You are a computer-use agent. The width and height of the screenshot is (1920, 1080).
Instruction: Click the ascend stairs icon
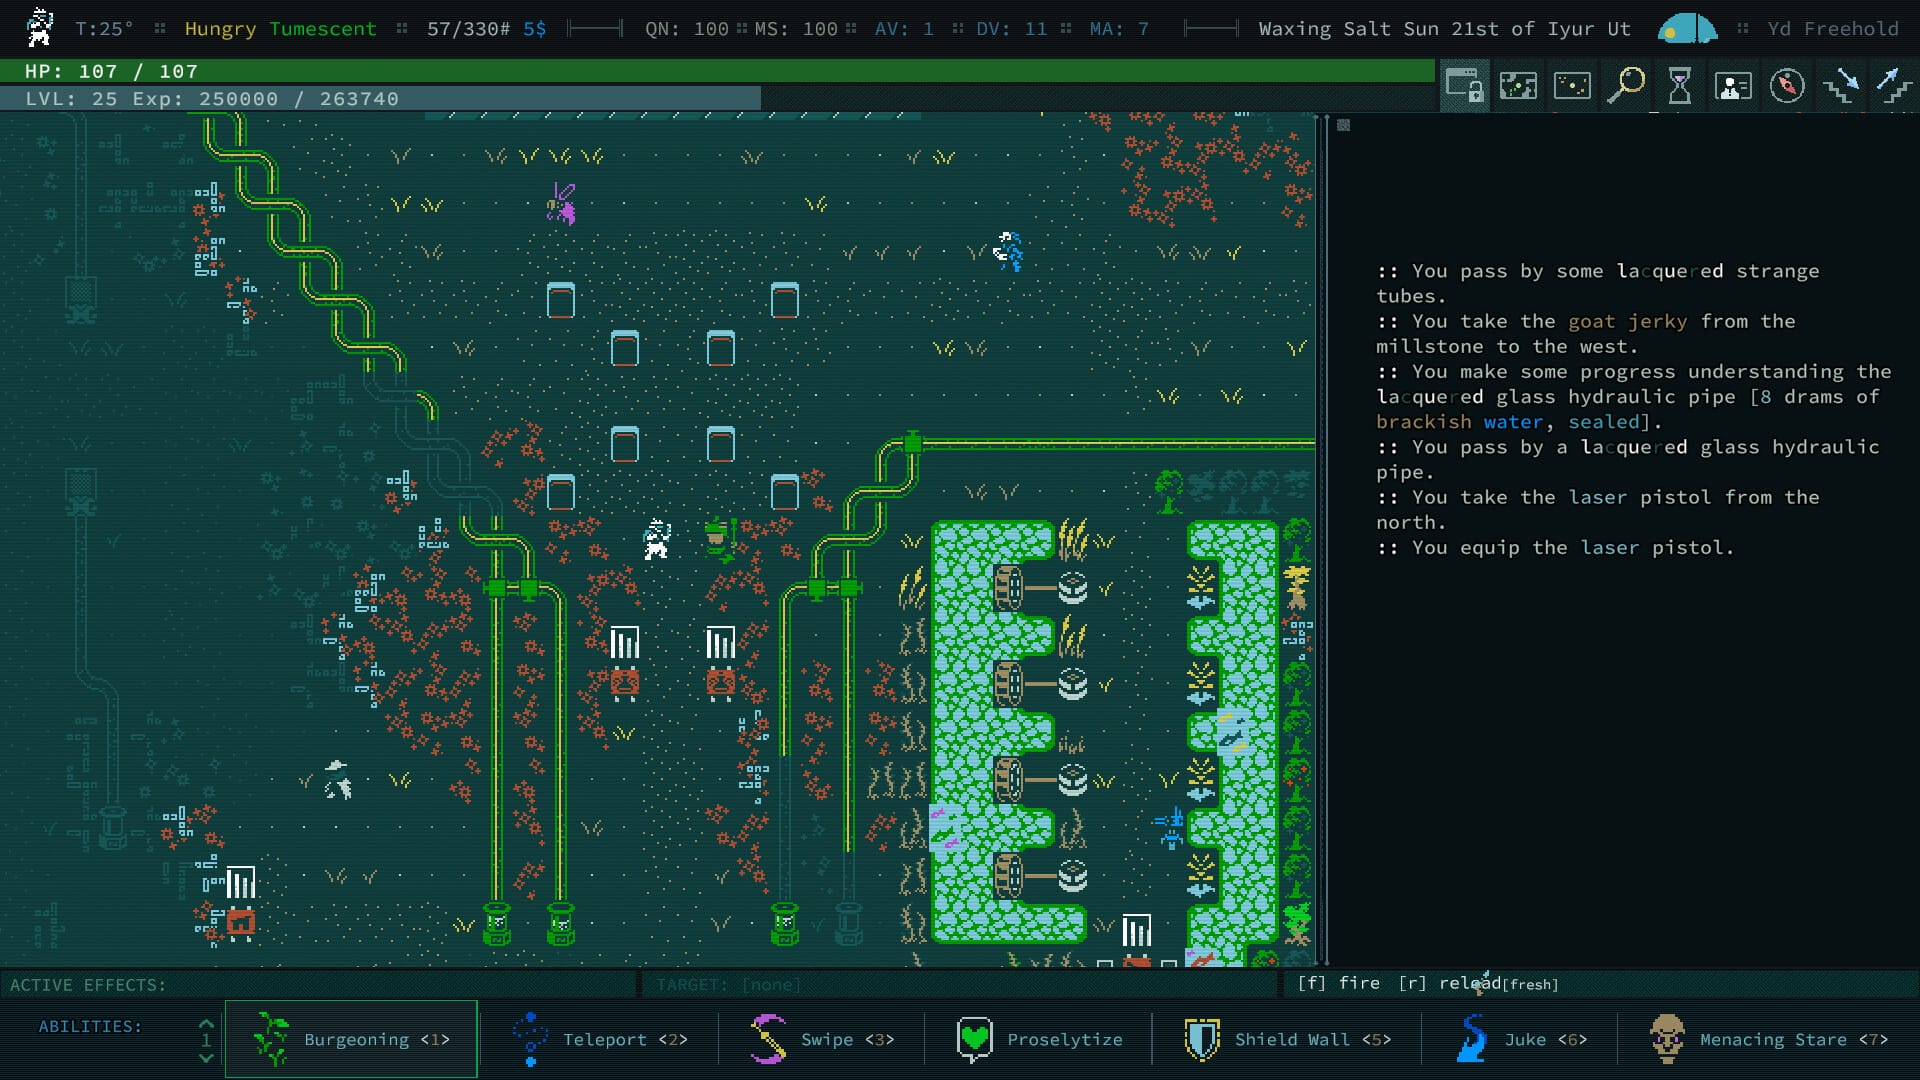[1893, 86]
